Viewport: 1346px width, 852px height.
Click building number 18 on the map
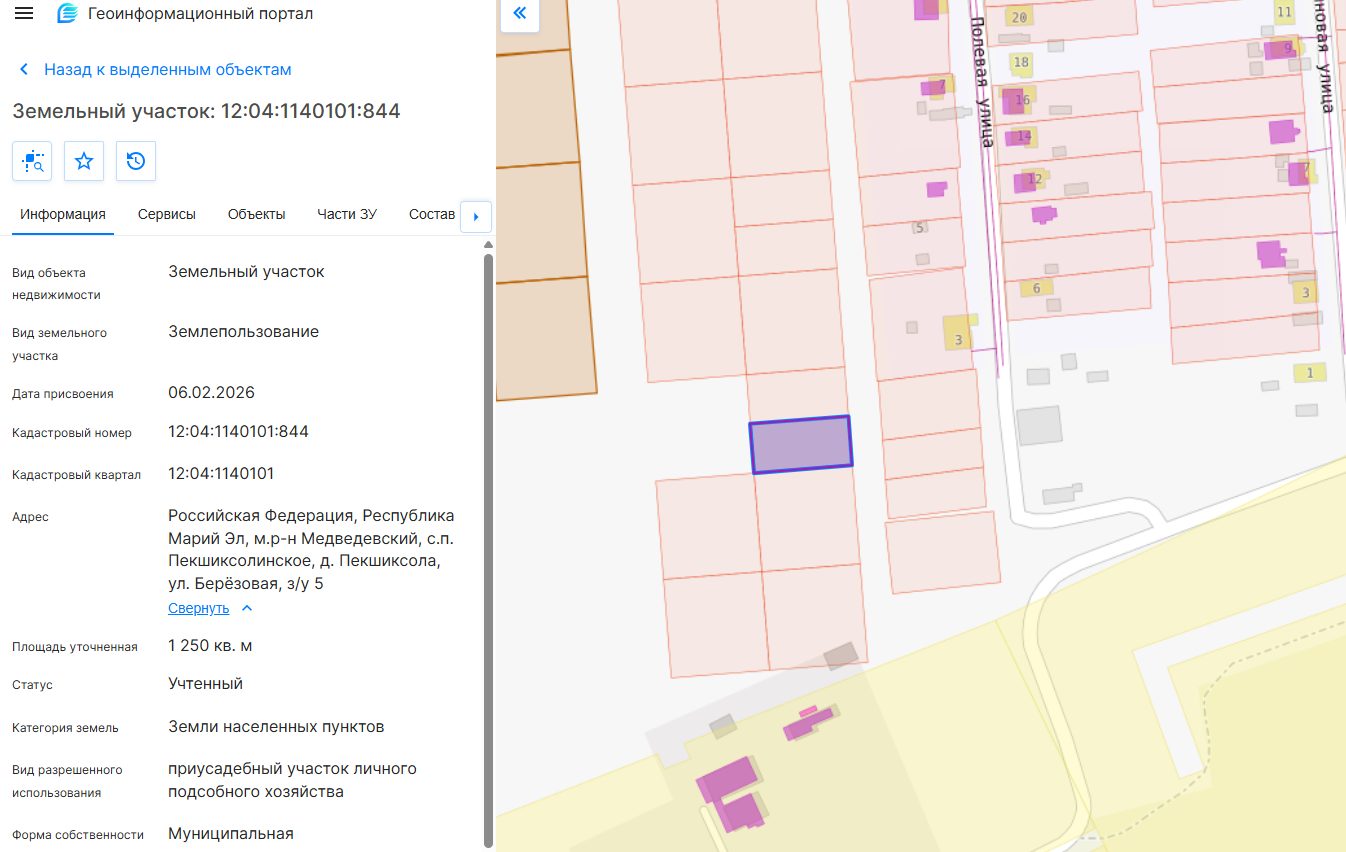pyautogui.click(x=1021, y=62)
